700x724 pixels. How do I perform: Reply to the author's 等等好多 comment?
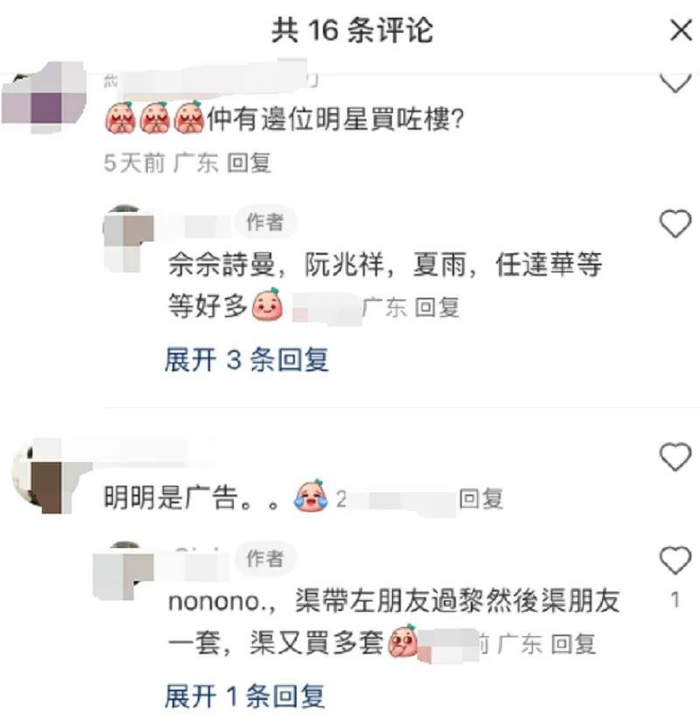coord(437,308)
